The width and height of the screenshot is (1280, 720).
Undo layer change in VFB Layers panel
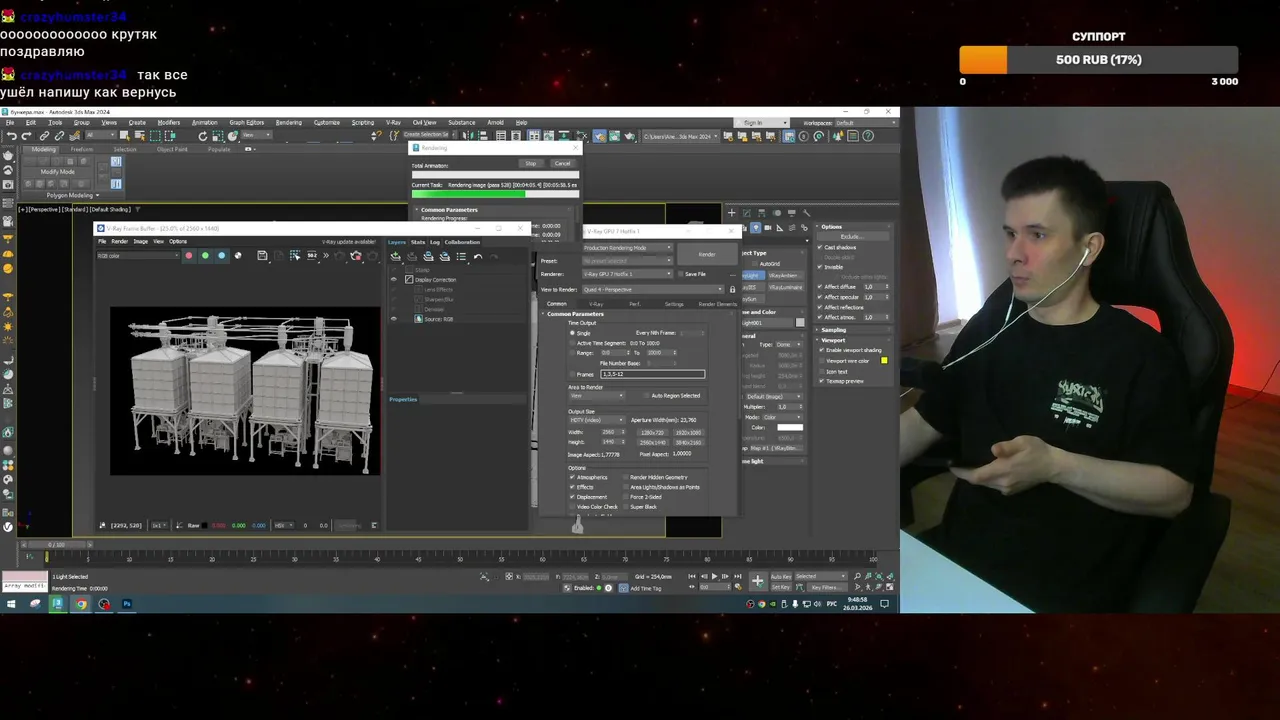(x=478, y=257)
